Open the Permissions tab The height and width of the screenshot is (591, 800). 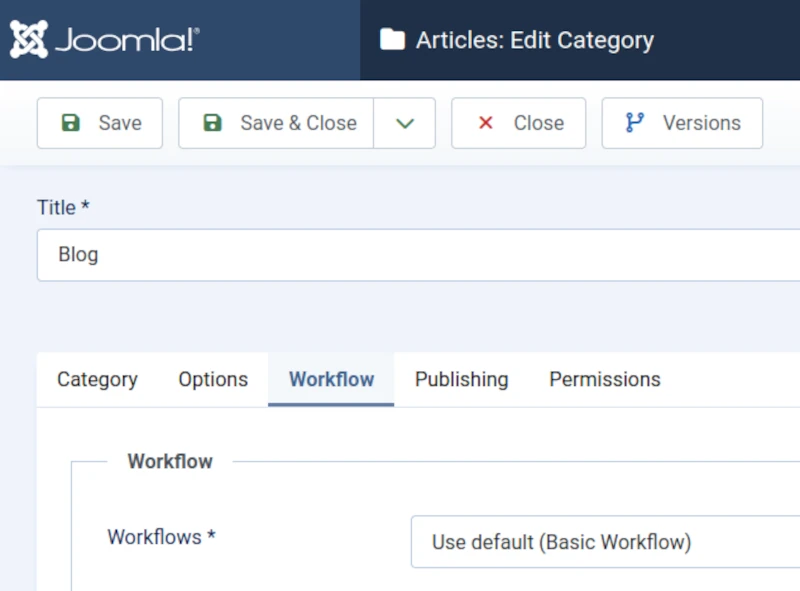pyautogui.click(x=604, y=379)
